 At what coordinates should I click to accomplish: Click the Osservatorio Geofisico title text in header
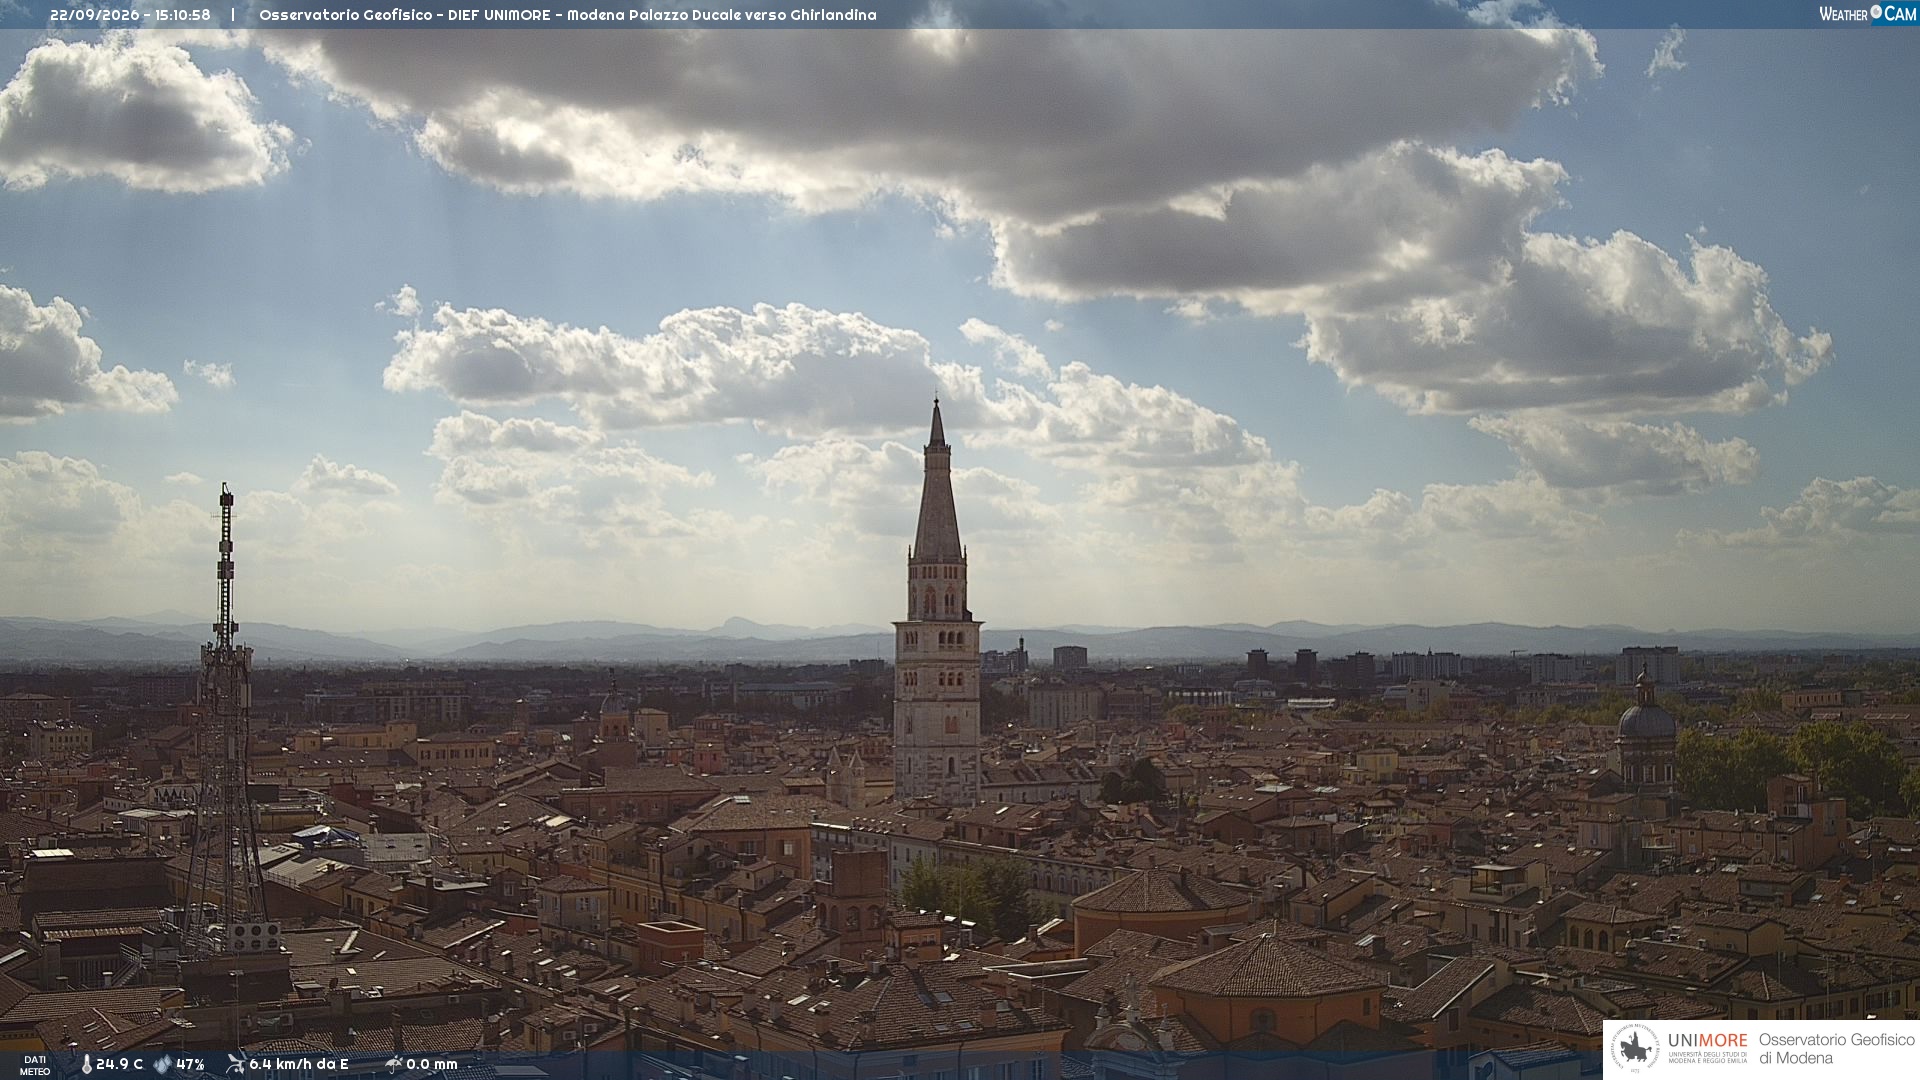(x=346, y=15)
